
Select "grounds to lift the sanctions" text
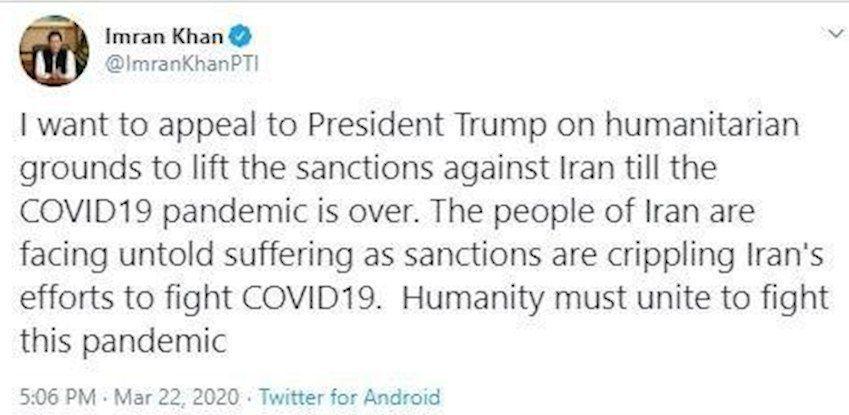click(x=226, y=169)
